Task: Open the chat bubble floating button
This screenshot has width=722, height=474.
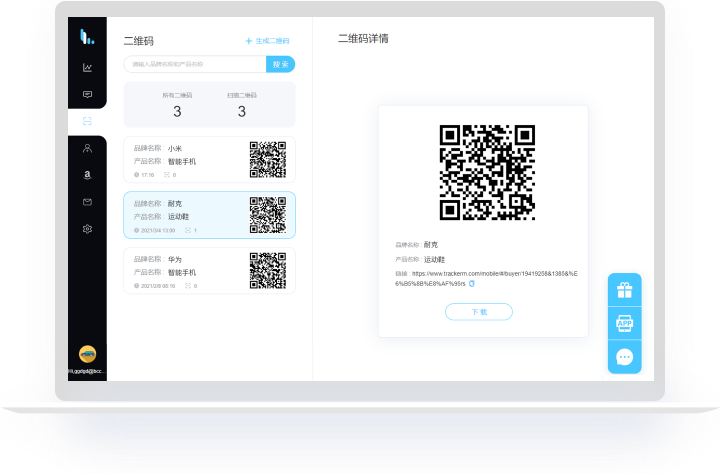Action: click(x=625, y=357)
